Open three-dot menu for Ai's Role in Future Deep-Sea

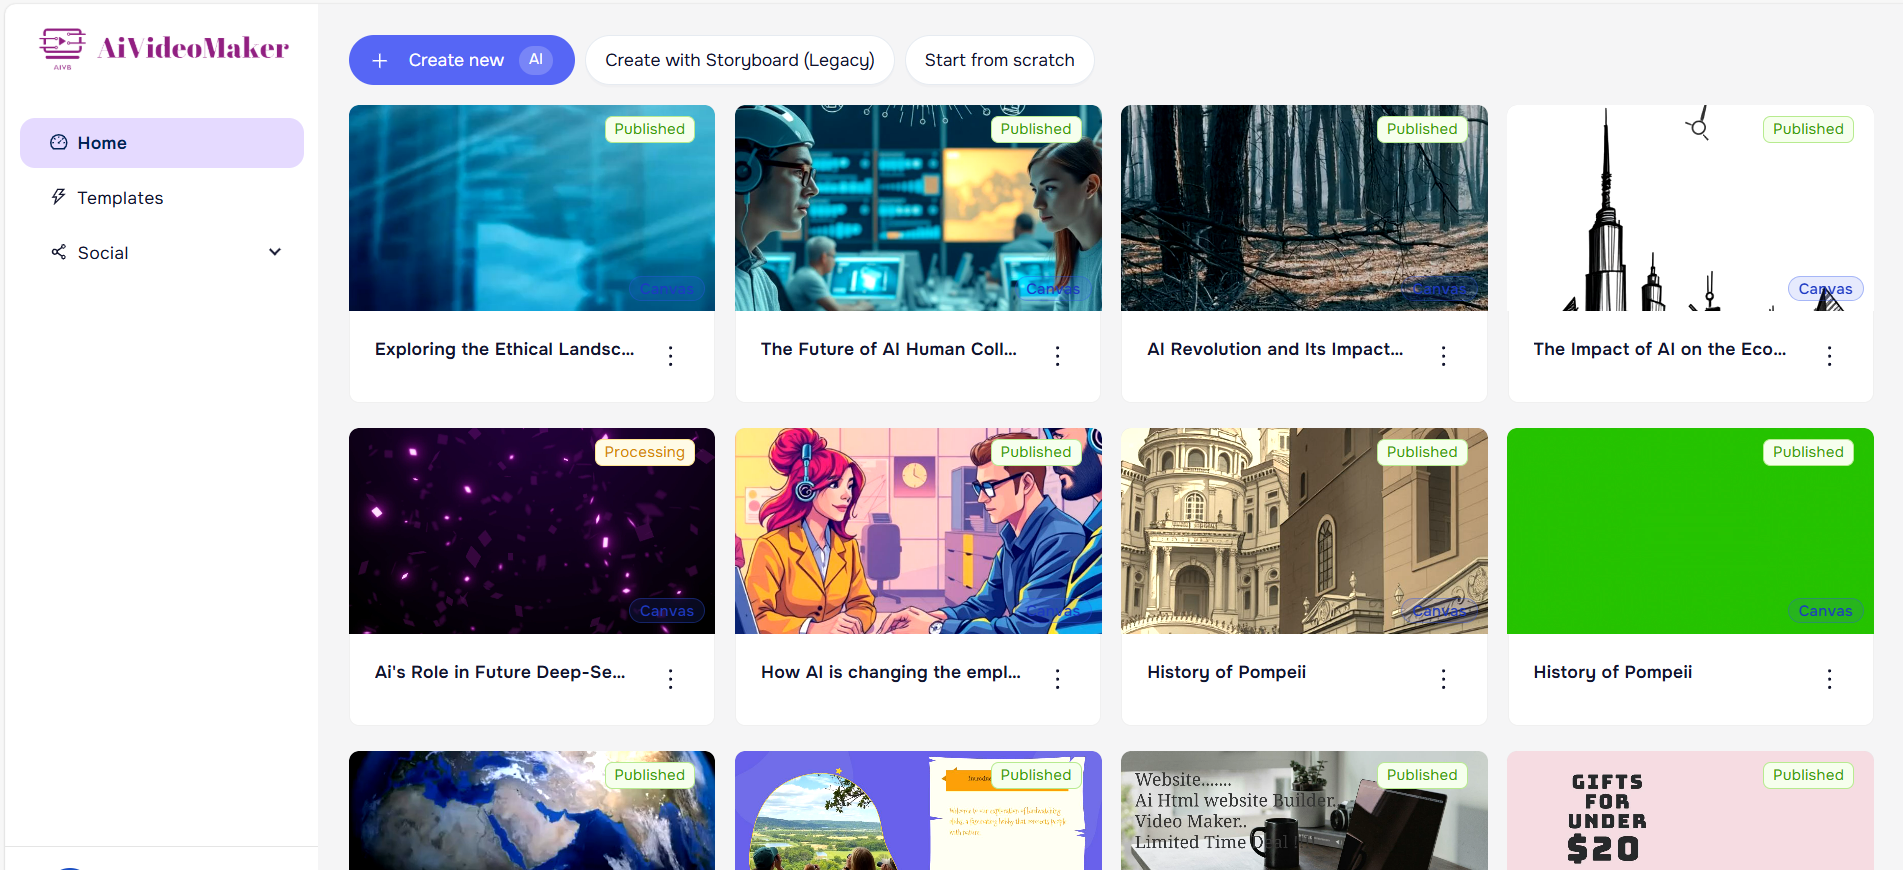coord(671,679)
